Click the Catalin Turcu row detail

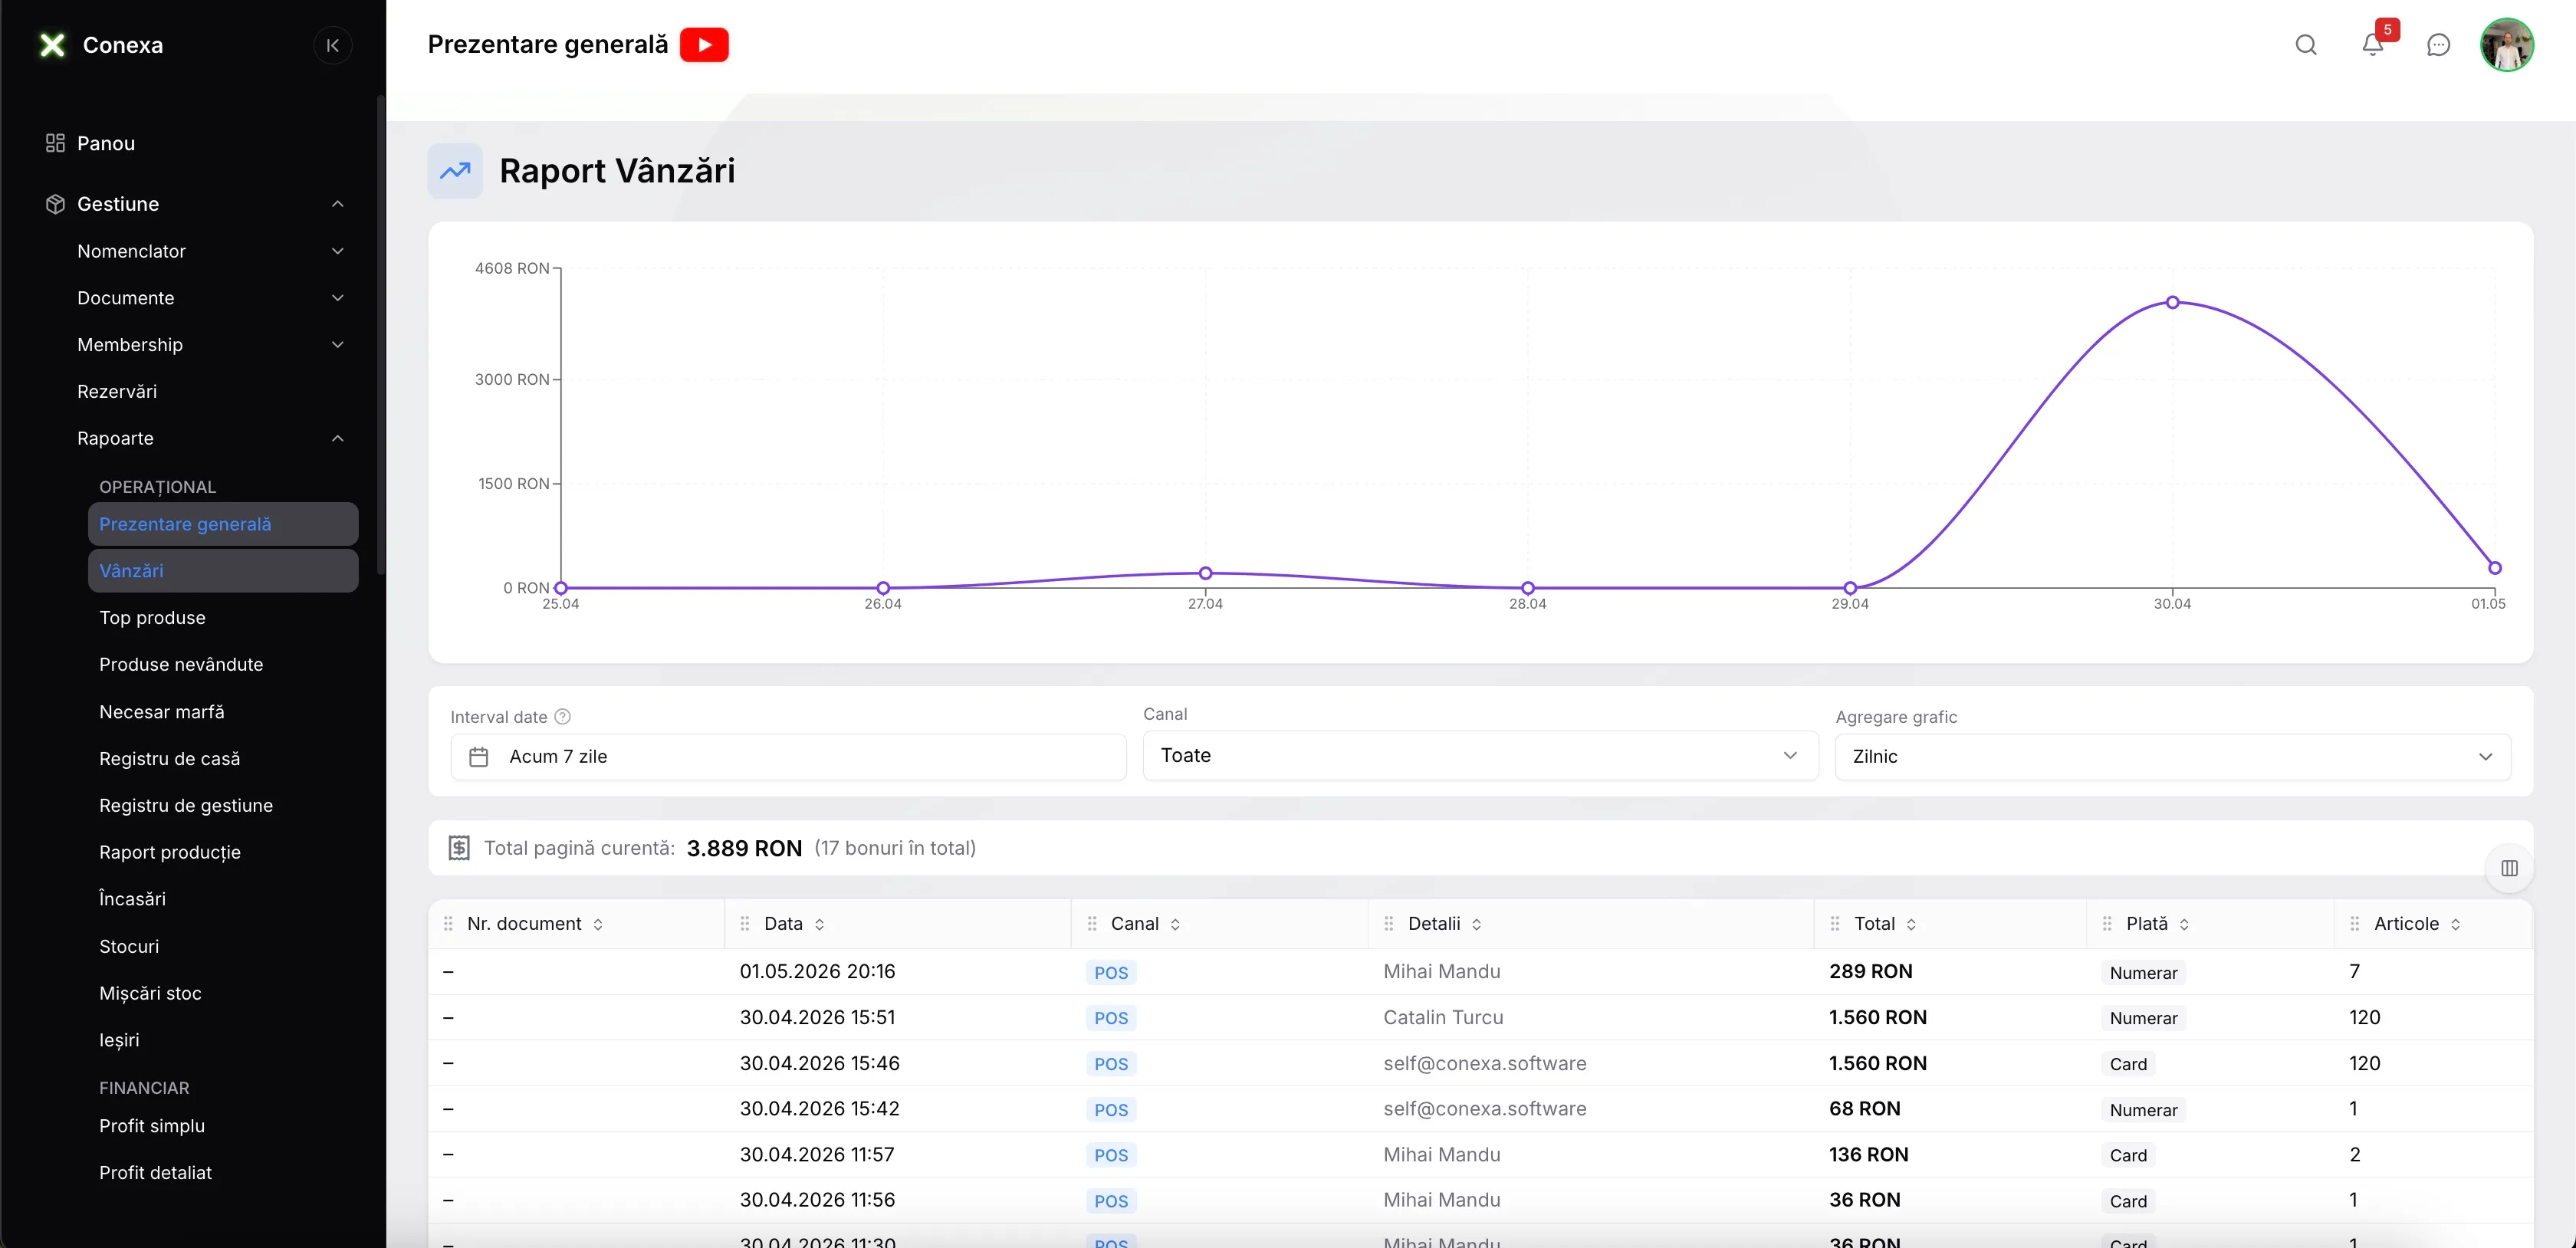click(x=1443, y=1018)
